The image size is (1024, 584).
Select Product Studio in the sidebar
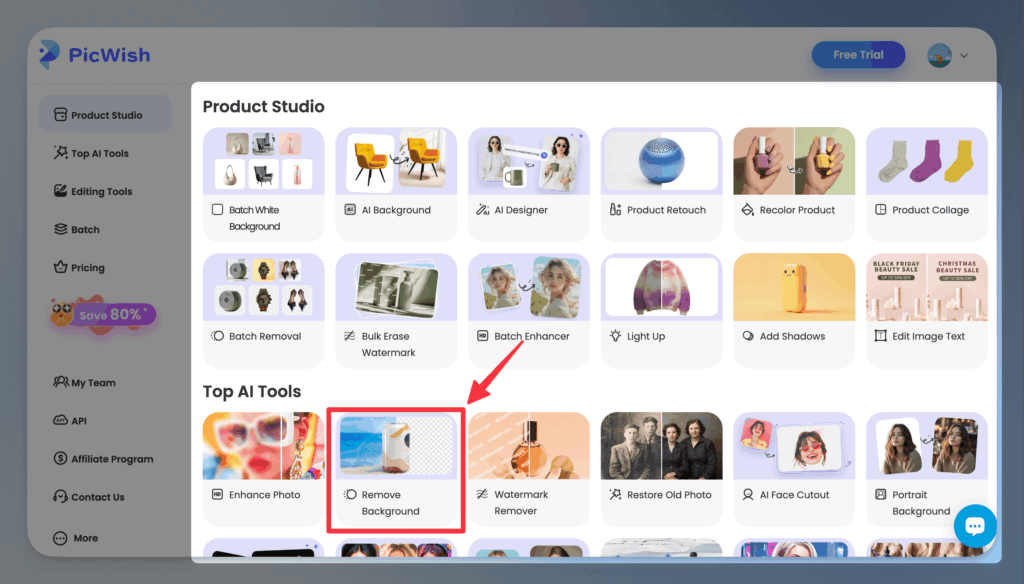click(x=105, y=115)
